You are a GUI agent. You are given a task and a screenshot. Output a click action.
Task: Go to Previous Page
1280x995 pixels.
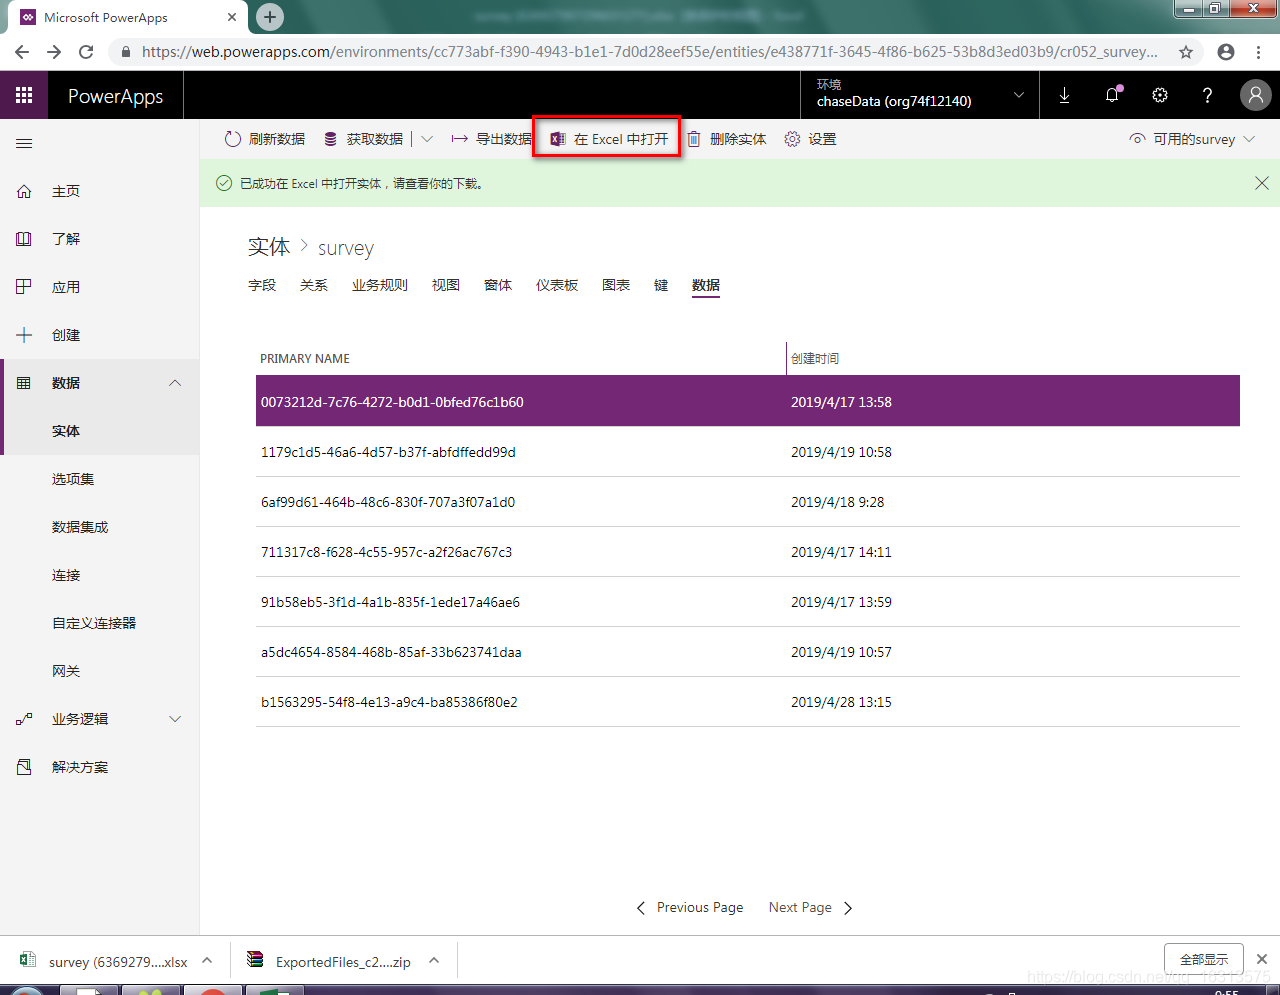(x=690, y=908)
